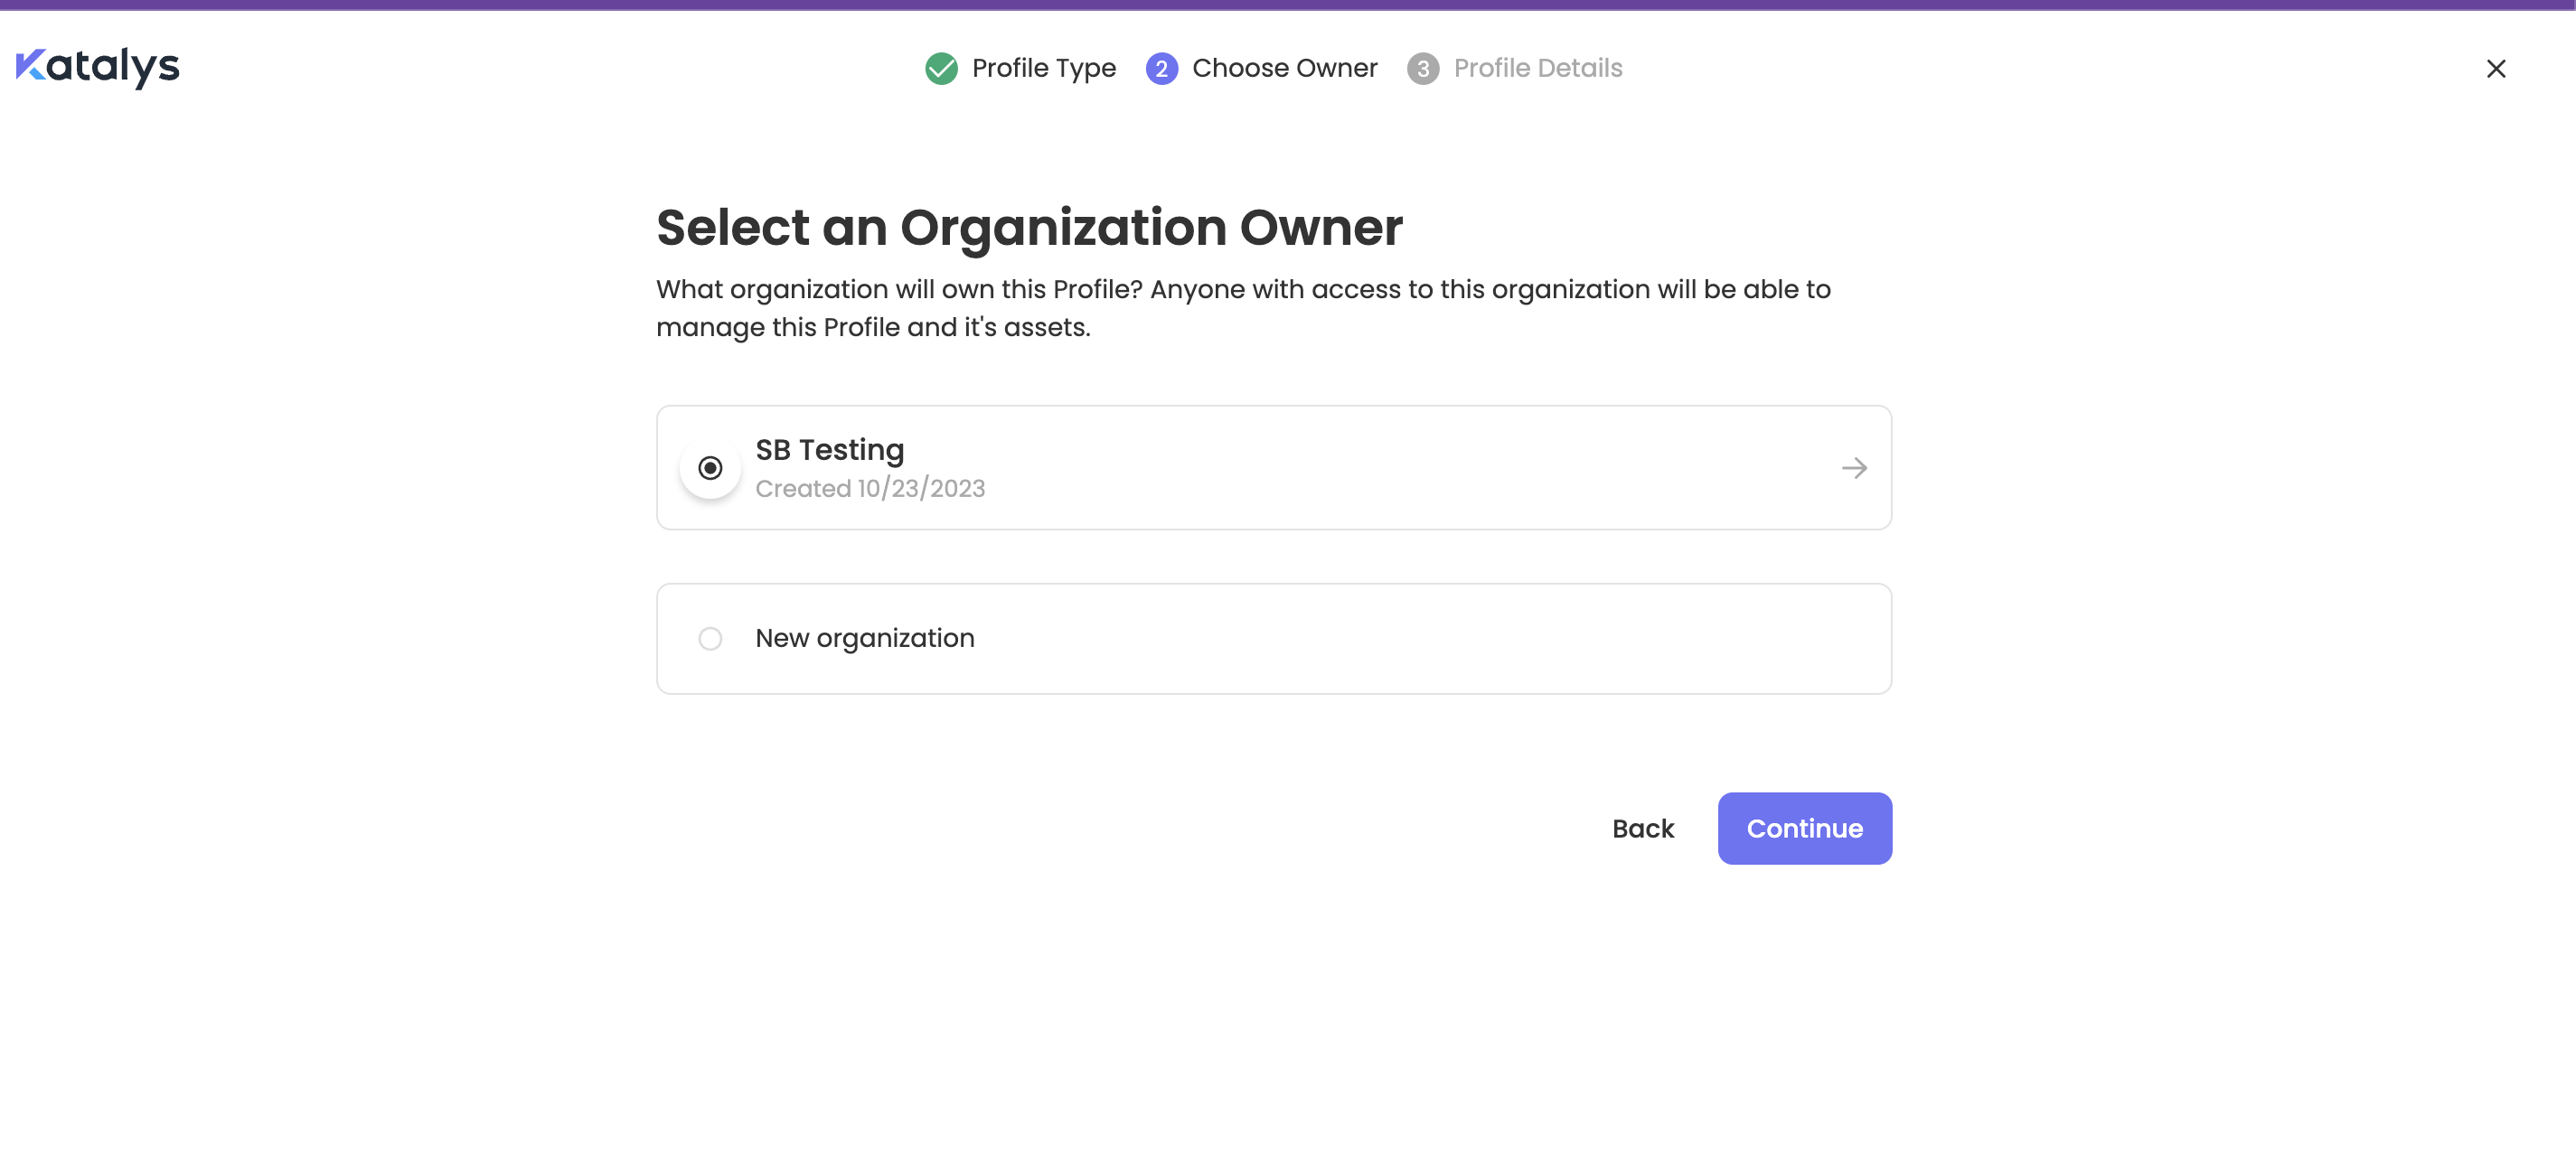Click the Profile Details step label
The width and height of the screenshot is (2576, 1171).
pyautogui.click(x=1537, y=68)
